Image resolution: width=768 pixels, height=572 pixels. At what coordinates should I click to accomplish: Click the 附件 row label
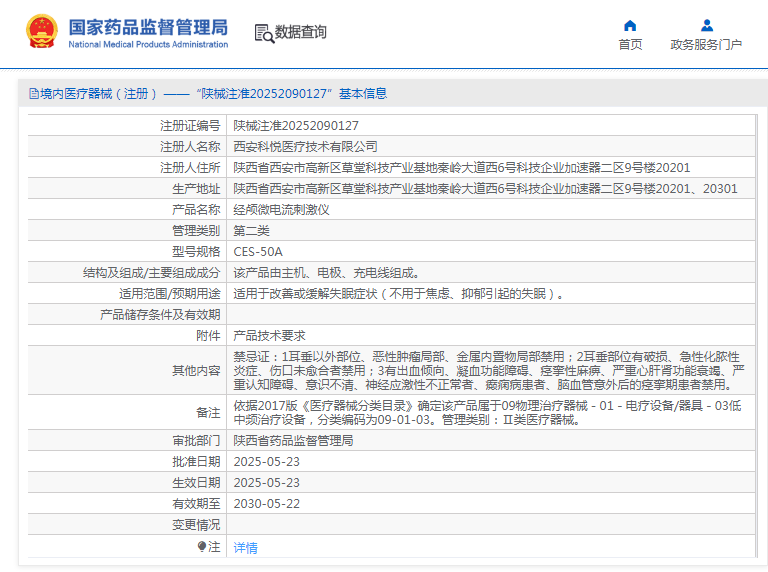click(x=208, y=336)
